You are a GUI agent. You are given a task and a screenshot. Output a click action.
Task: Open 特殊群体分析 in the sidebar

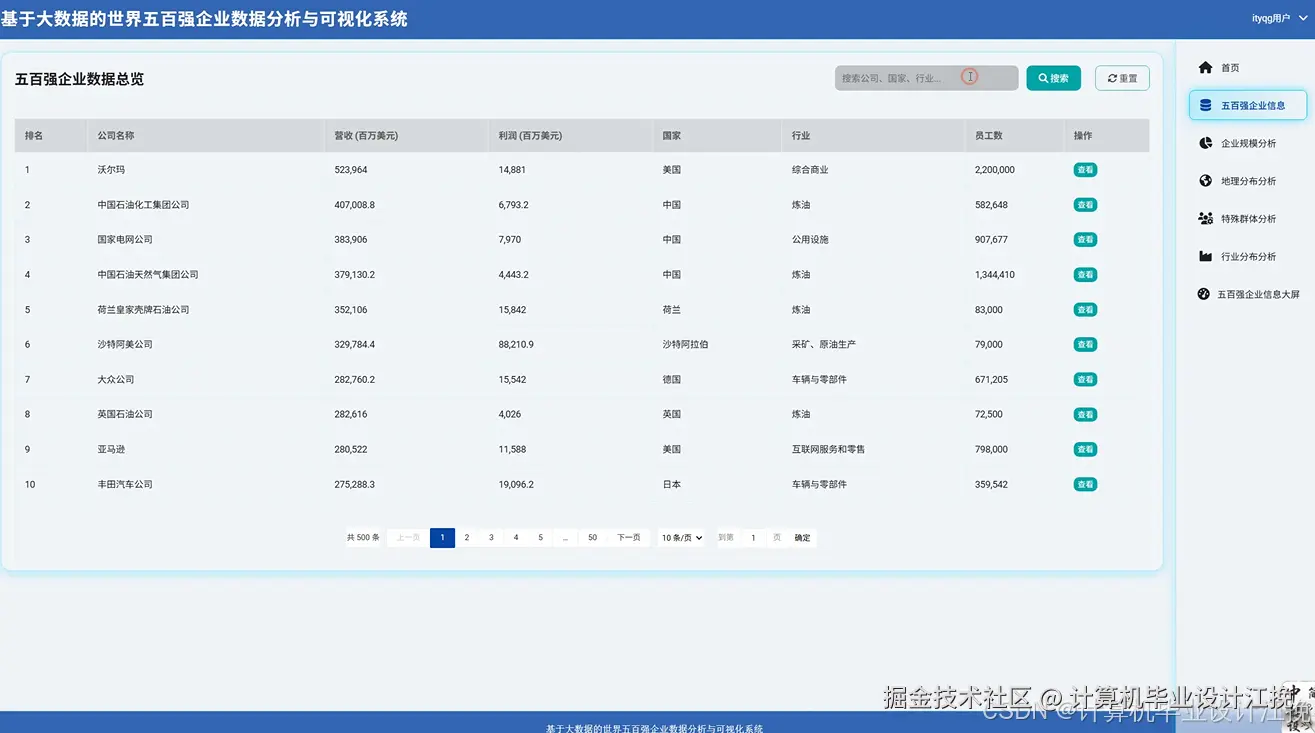point(1247,218)
